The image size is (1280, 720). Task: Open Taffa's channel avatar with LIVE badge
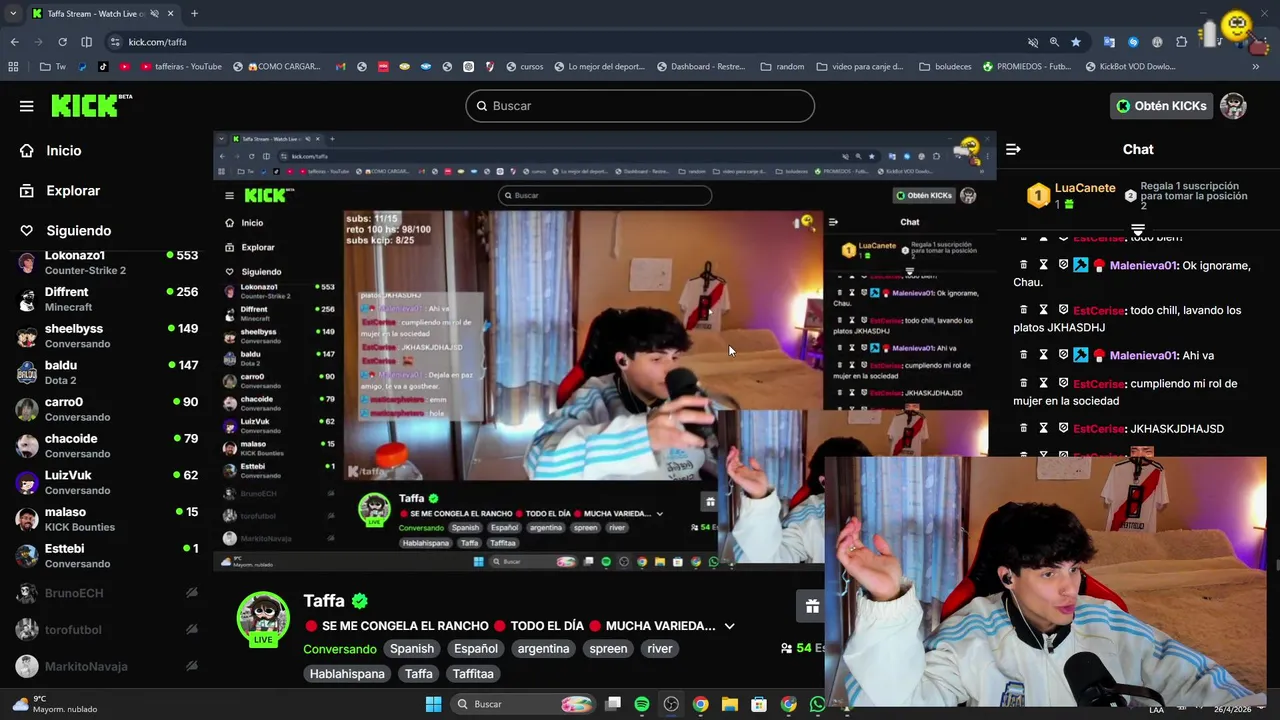point(263,618)
